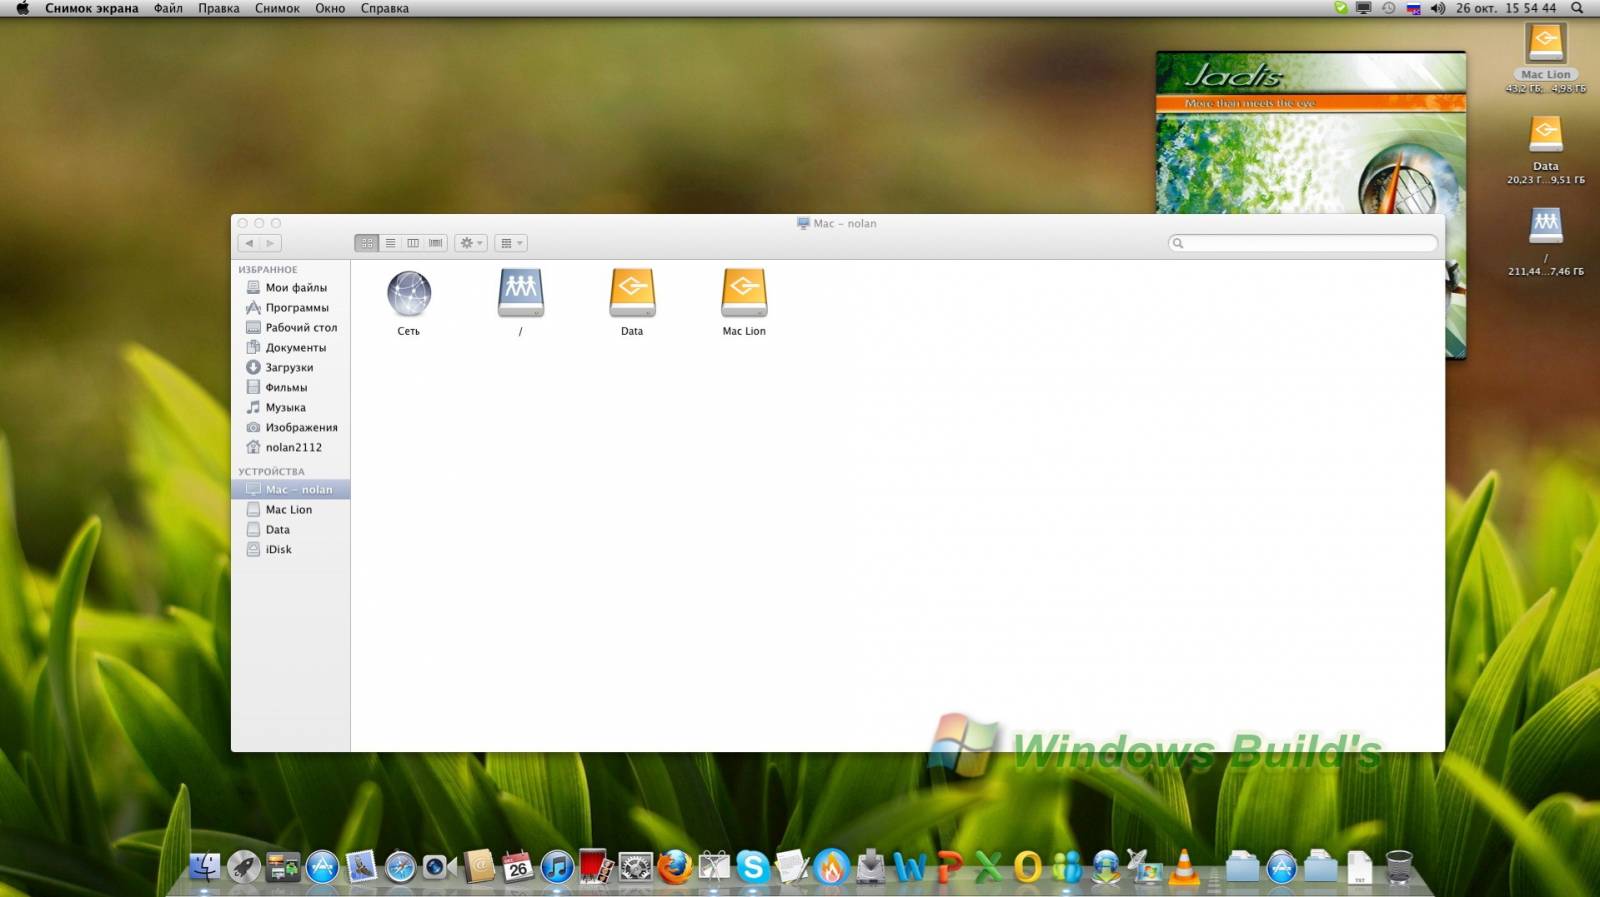The width and height of the screenshot is (1600, 897).
Task: Go back in Finder navigation
Action: (249, 243)
